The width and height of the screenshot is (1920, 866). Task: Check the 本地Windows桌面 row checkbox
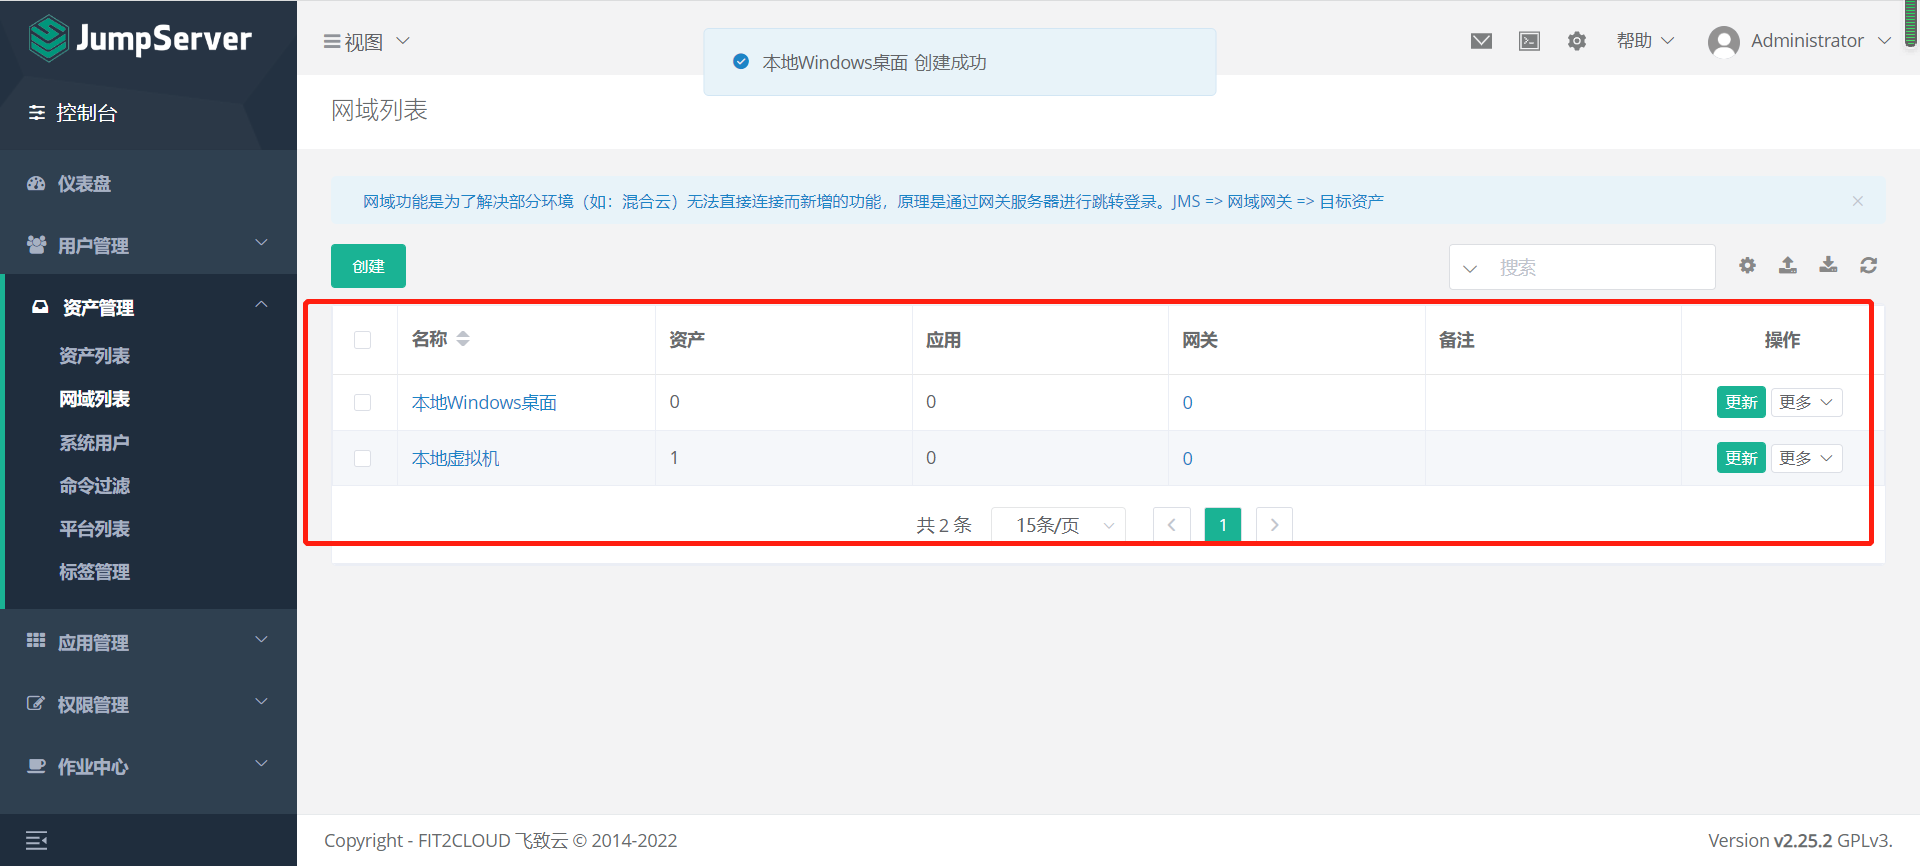tap(362, 402)
